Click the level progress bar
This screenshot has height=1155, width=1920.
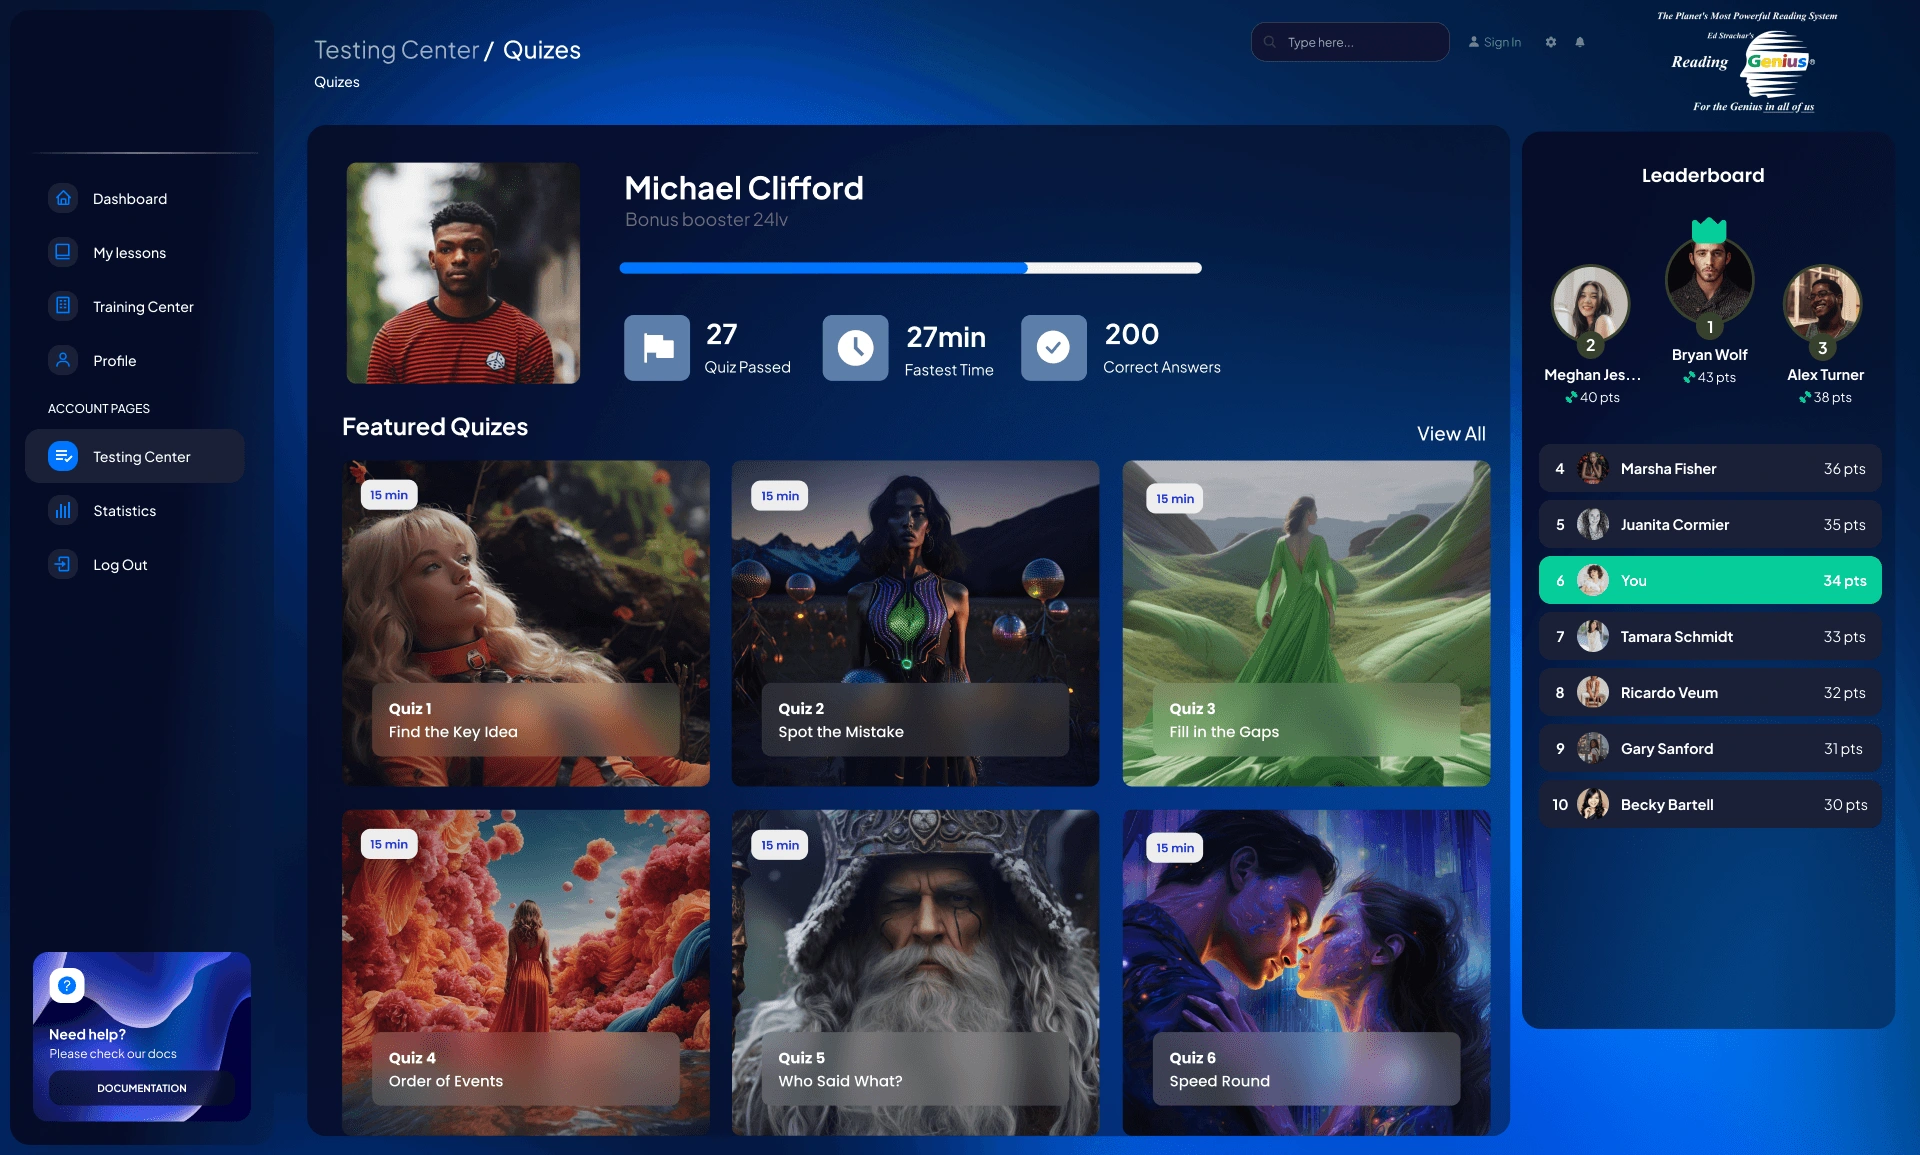click(910, 268)
